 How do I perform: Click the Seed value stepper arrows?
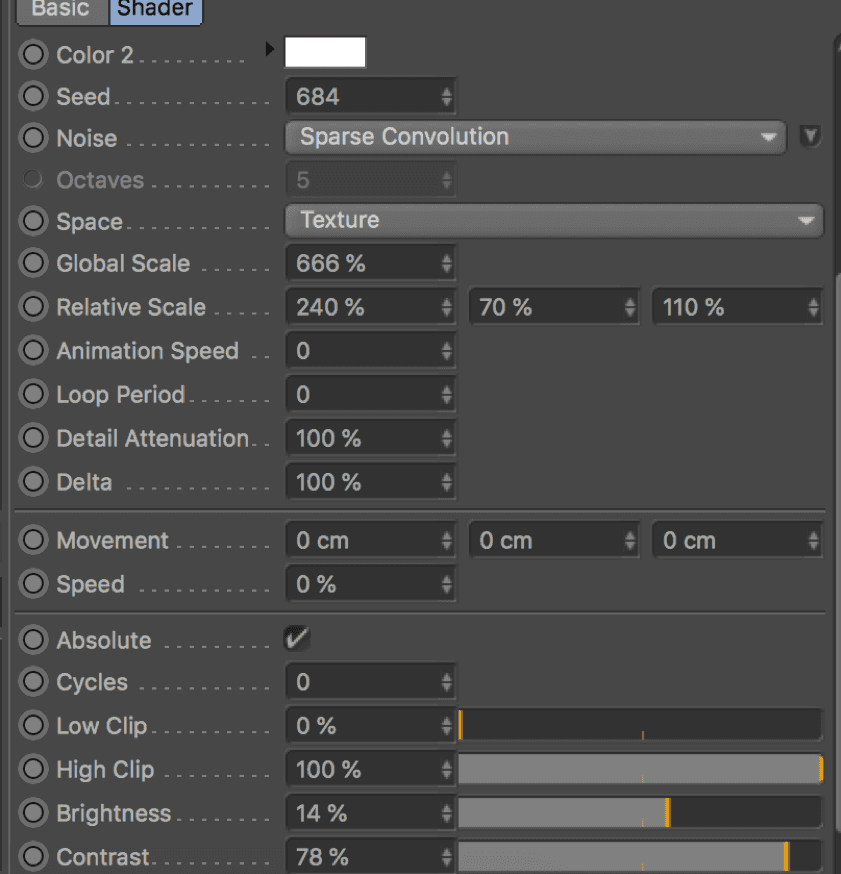[x=446, y=97]
